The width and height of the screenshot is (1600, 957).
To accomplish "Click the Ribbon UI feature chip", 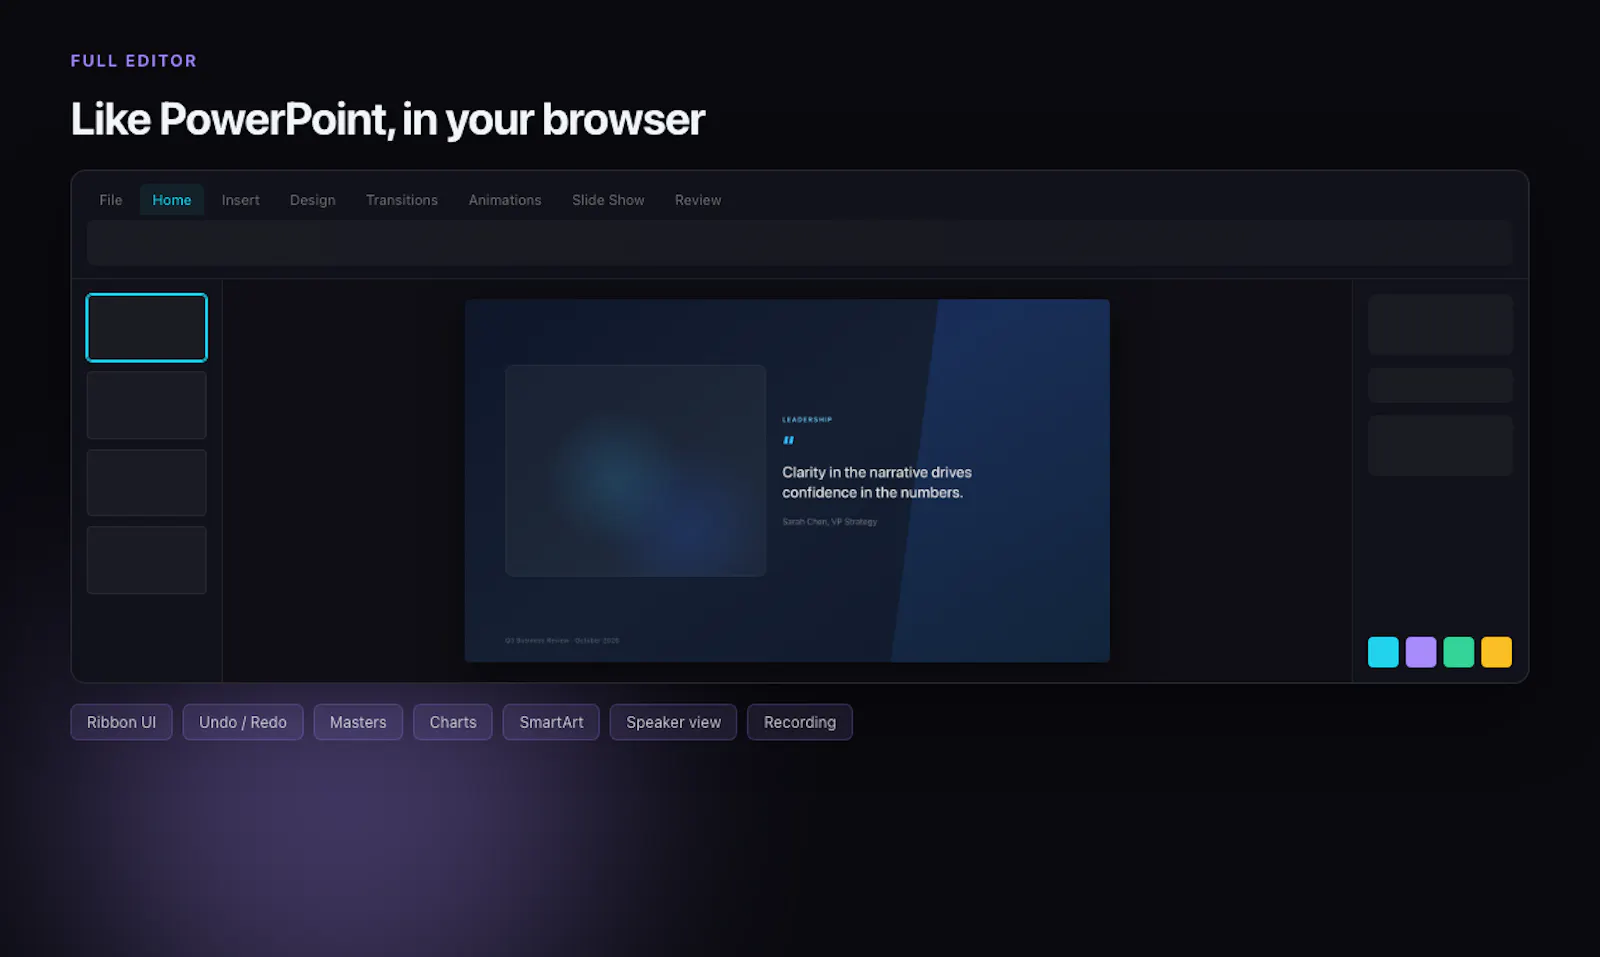I will click(x=121, y=722).
